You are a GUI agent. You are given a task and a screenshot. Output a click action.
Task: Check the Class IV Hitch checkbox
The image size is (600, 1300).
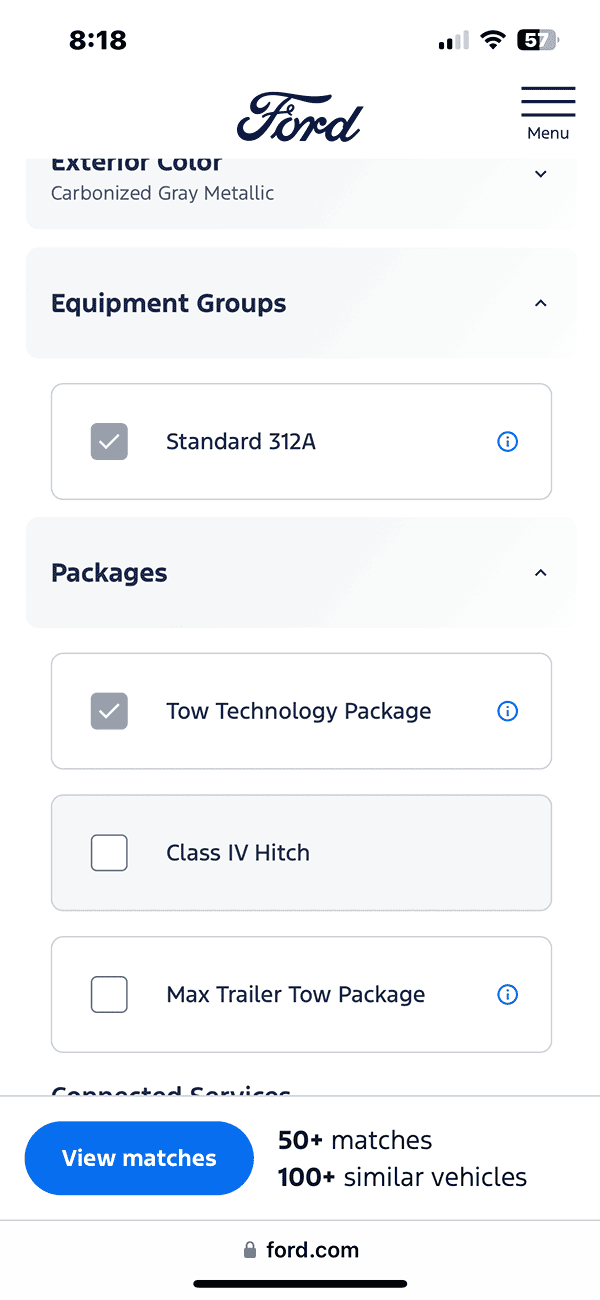[x=109, y=853]
